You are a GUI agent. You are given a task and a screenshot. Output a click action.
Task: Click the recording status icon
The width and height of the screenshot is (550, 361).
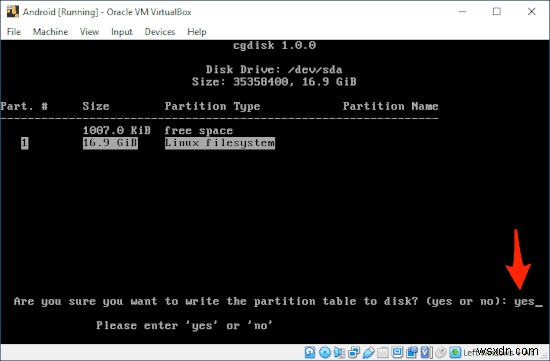(412, 352)
